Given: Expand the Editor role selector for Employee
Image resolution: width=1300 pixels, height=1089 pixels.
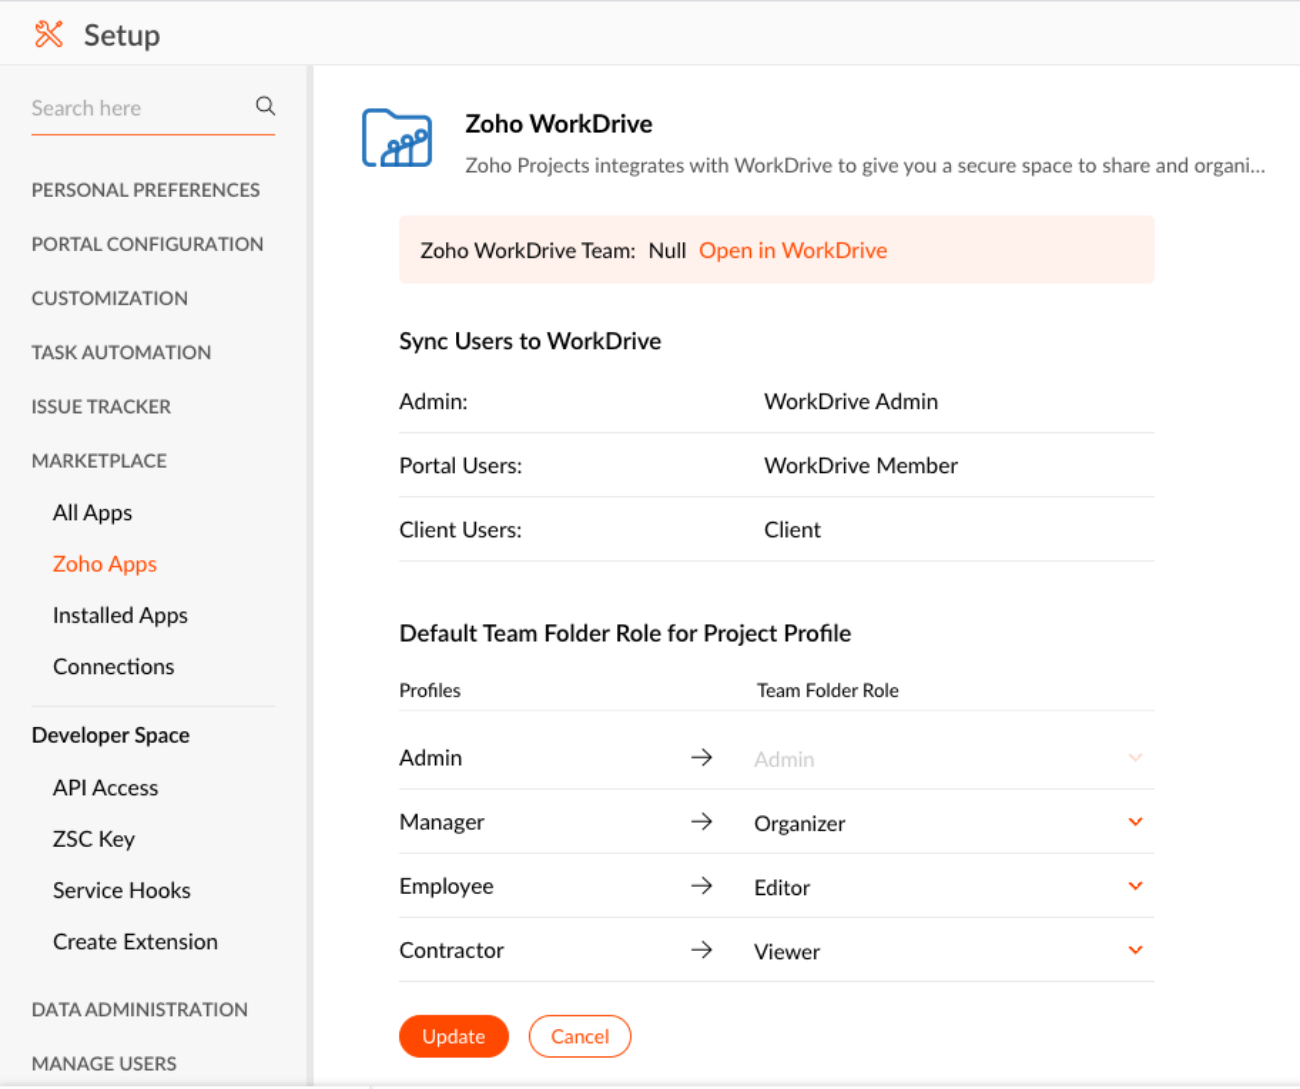Looking at the screenshot, I should [x=1135, y=886].
